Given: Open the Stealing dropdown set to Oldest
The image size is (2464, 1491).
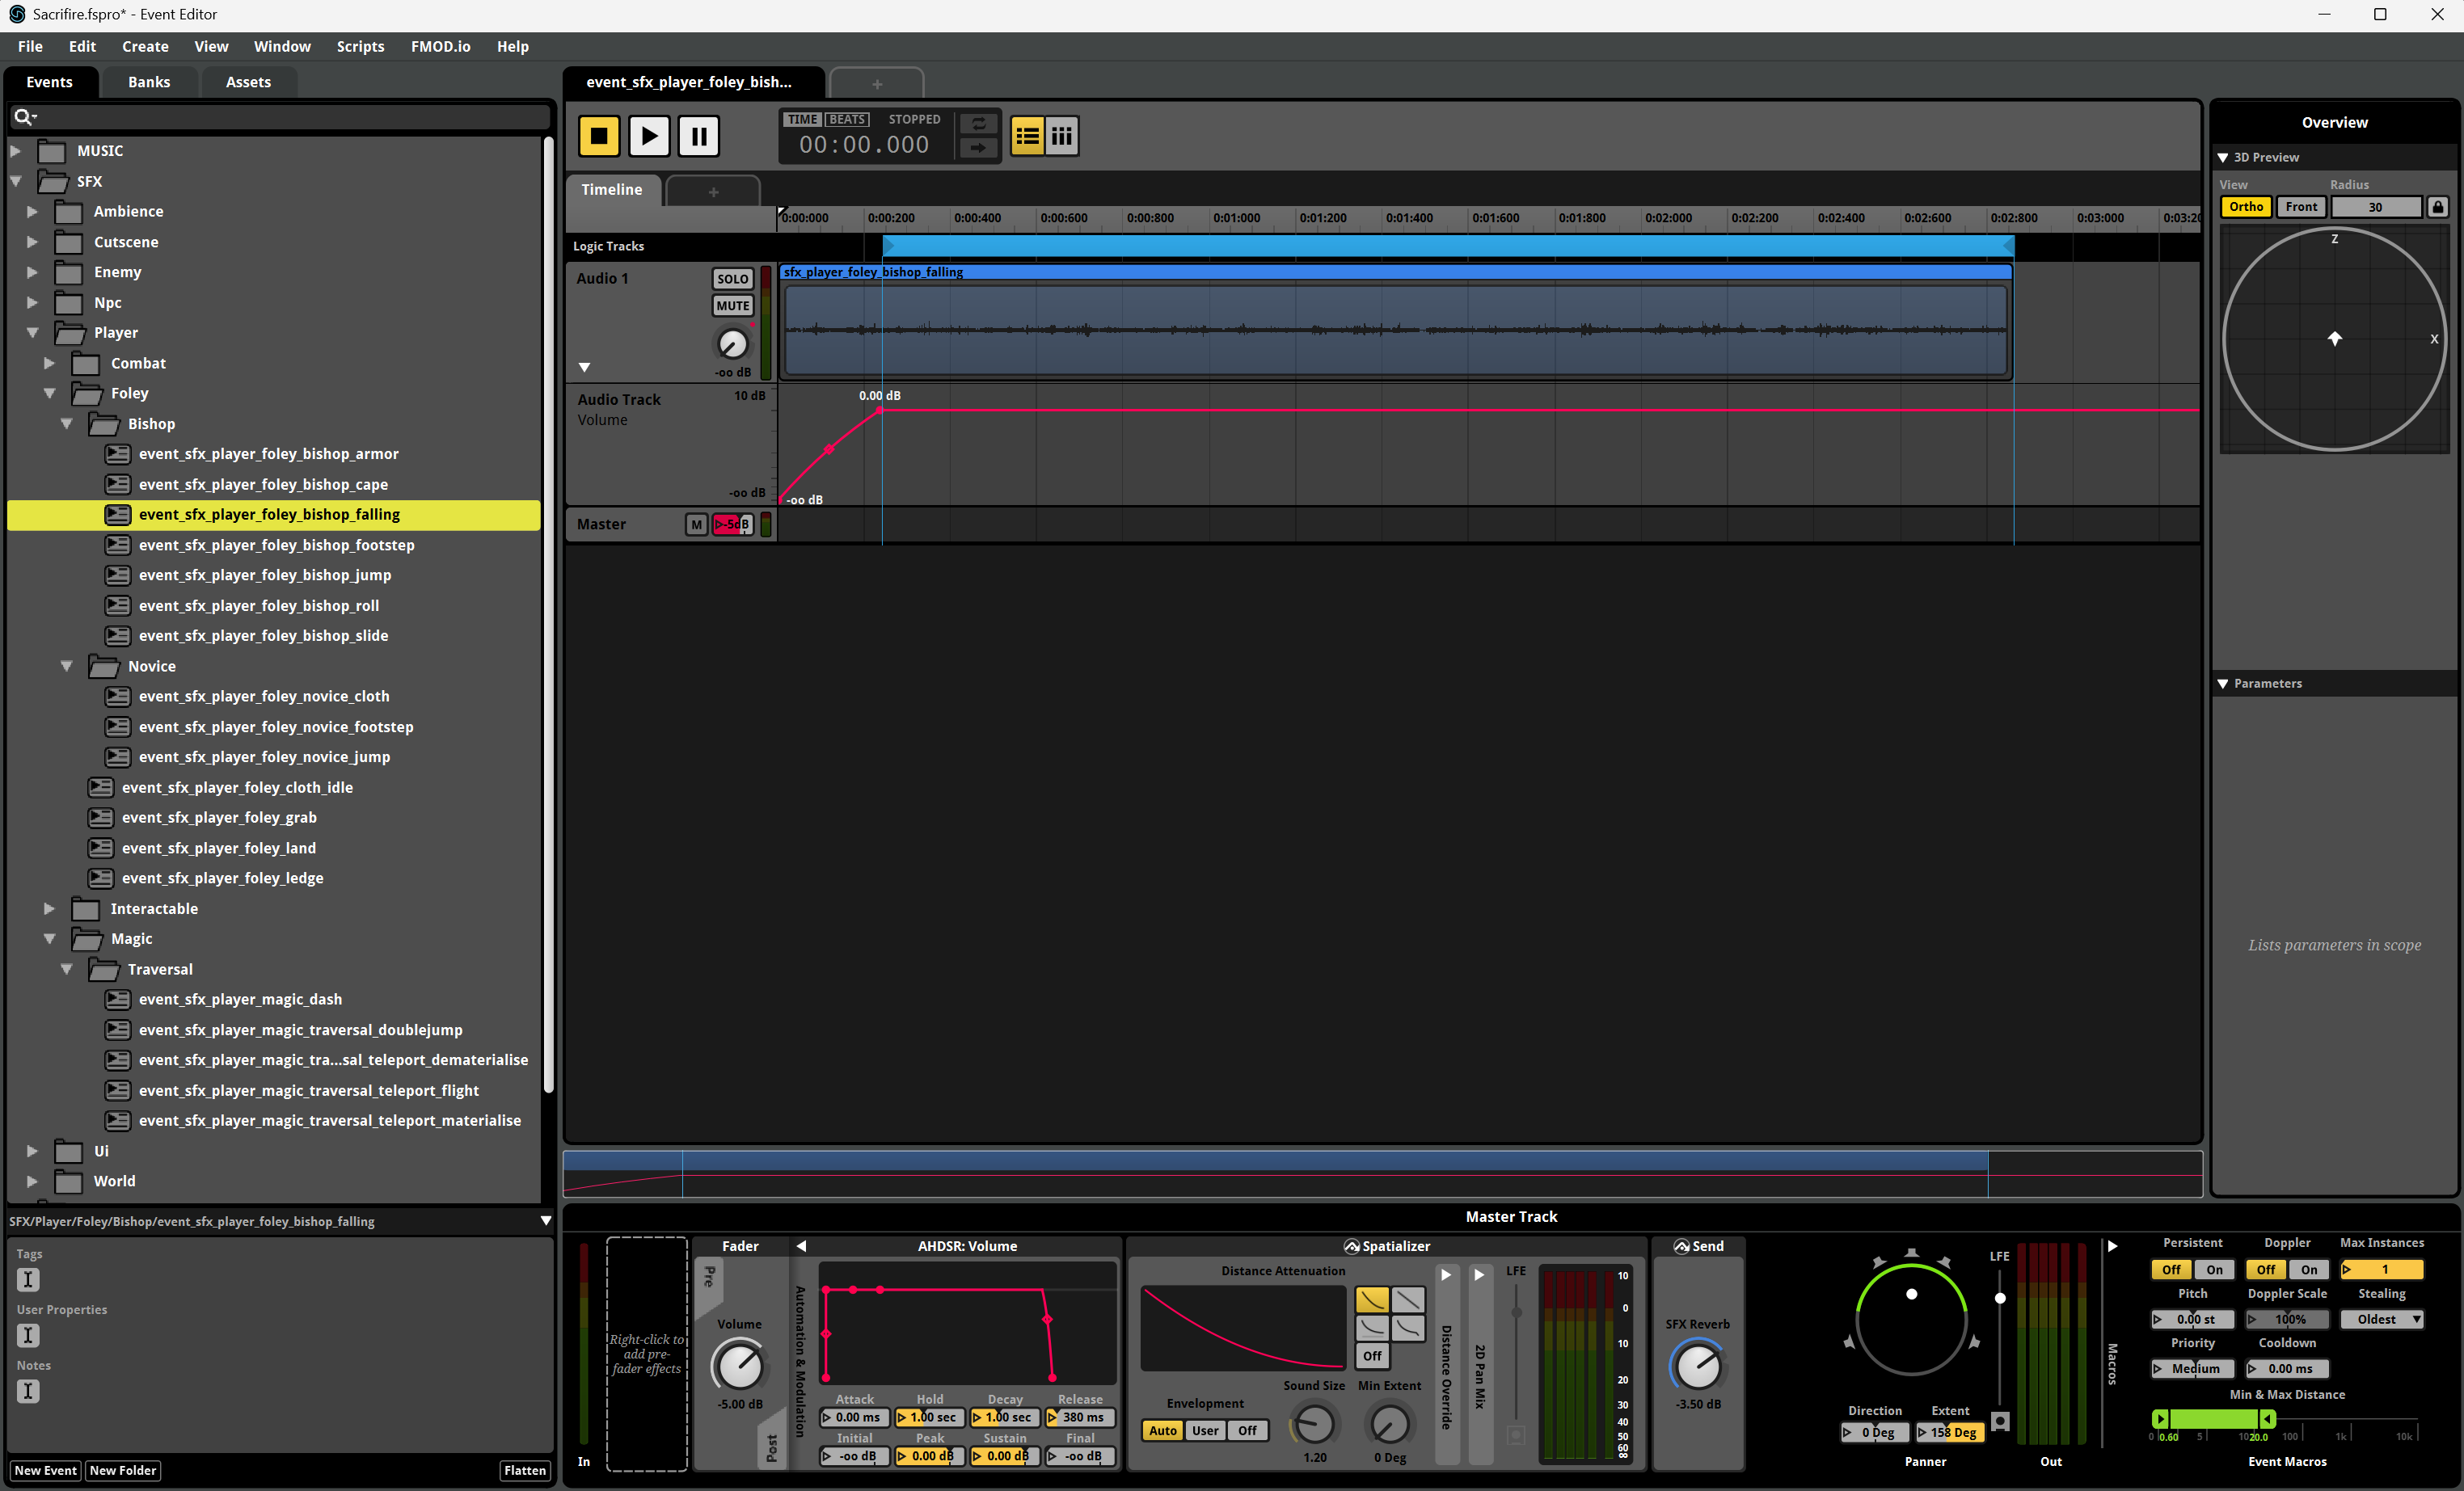Looking at the screenshot, I should click(x=2382, y=1319).
